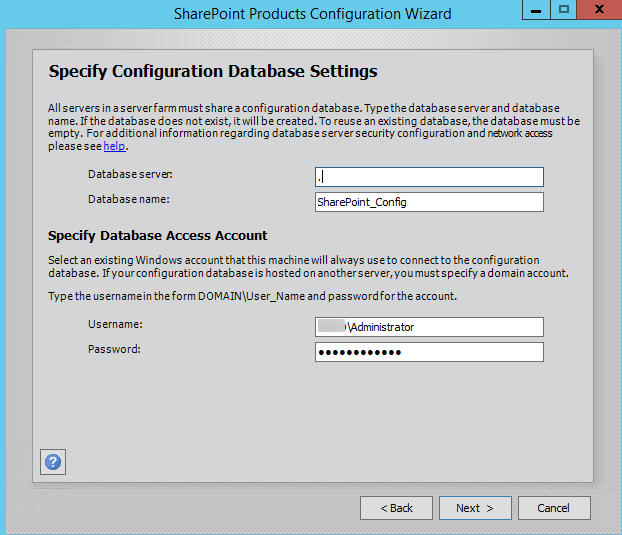Click the 'Password:' label
The height and width of the screenshot is (535, 622).
pyautogui.click(x=114, y=349)
